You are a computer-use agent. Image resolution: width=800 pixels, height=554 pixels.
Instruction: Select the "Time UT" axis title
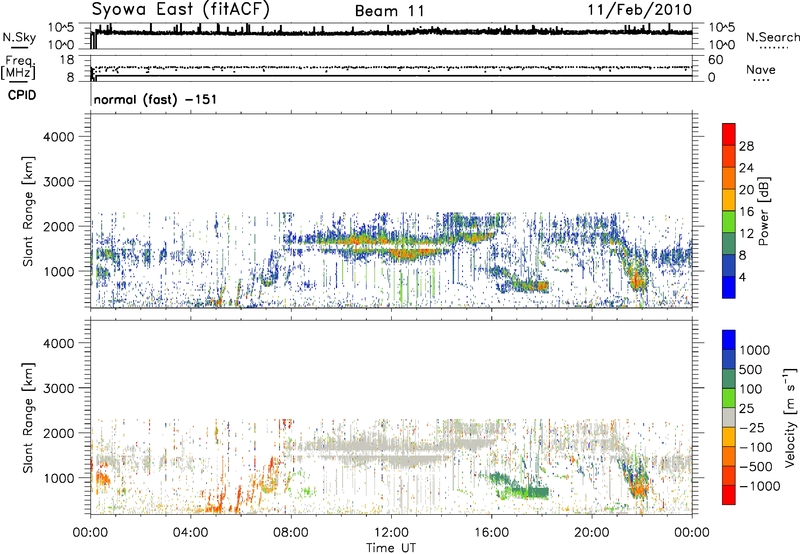click(391, 548)
